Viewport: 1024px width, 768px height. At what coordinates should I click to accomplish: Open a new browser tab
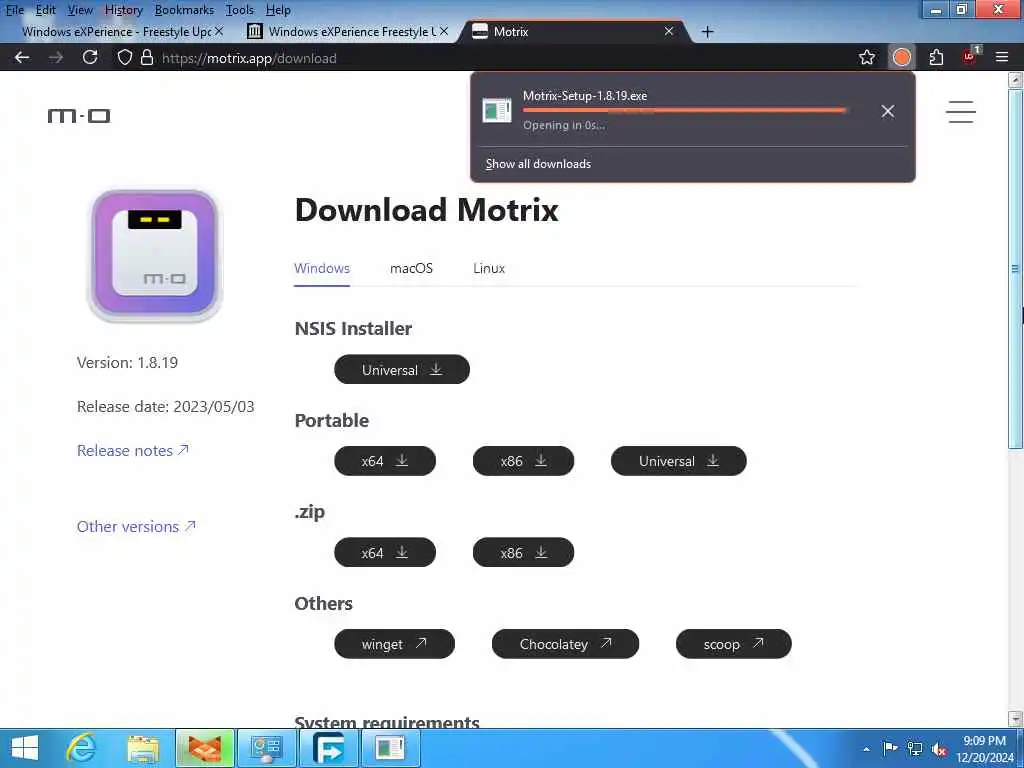(x=707, y=31)
